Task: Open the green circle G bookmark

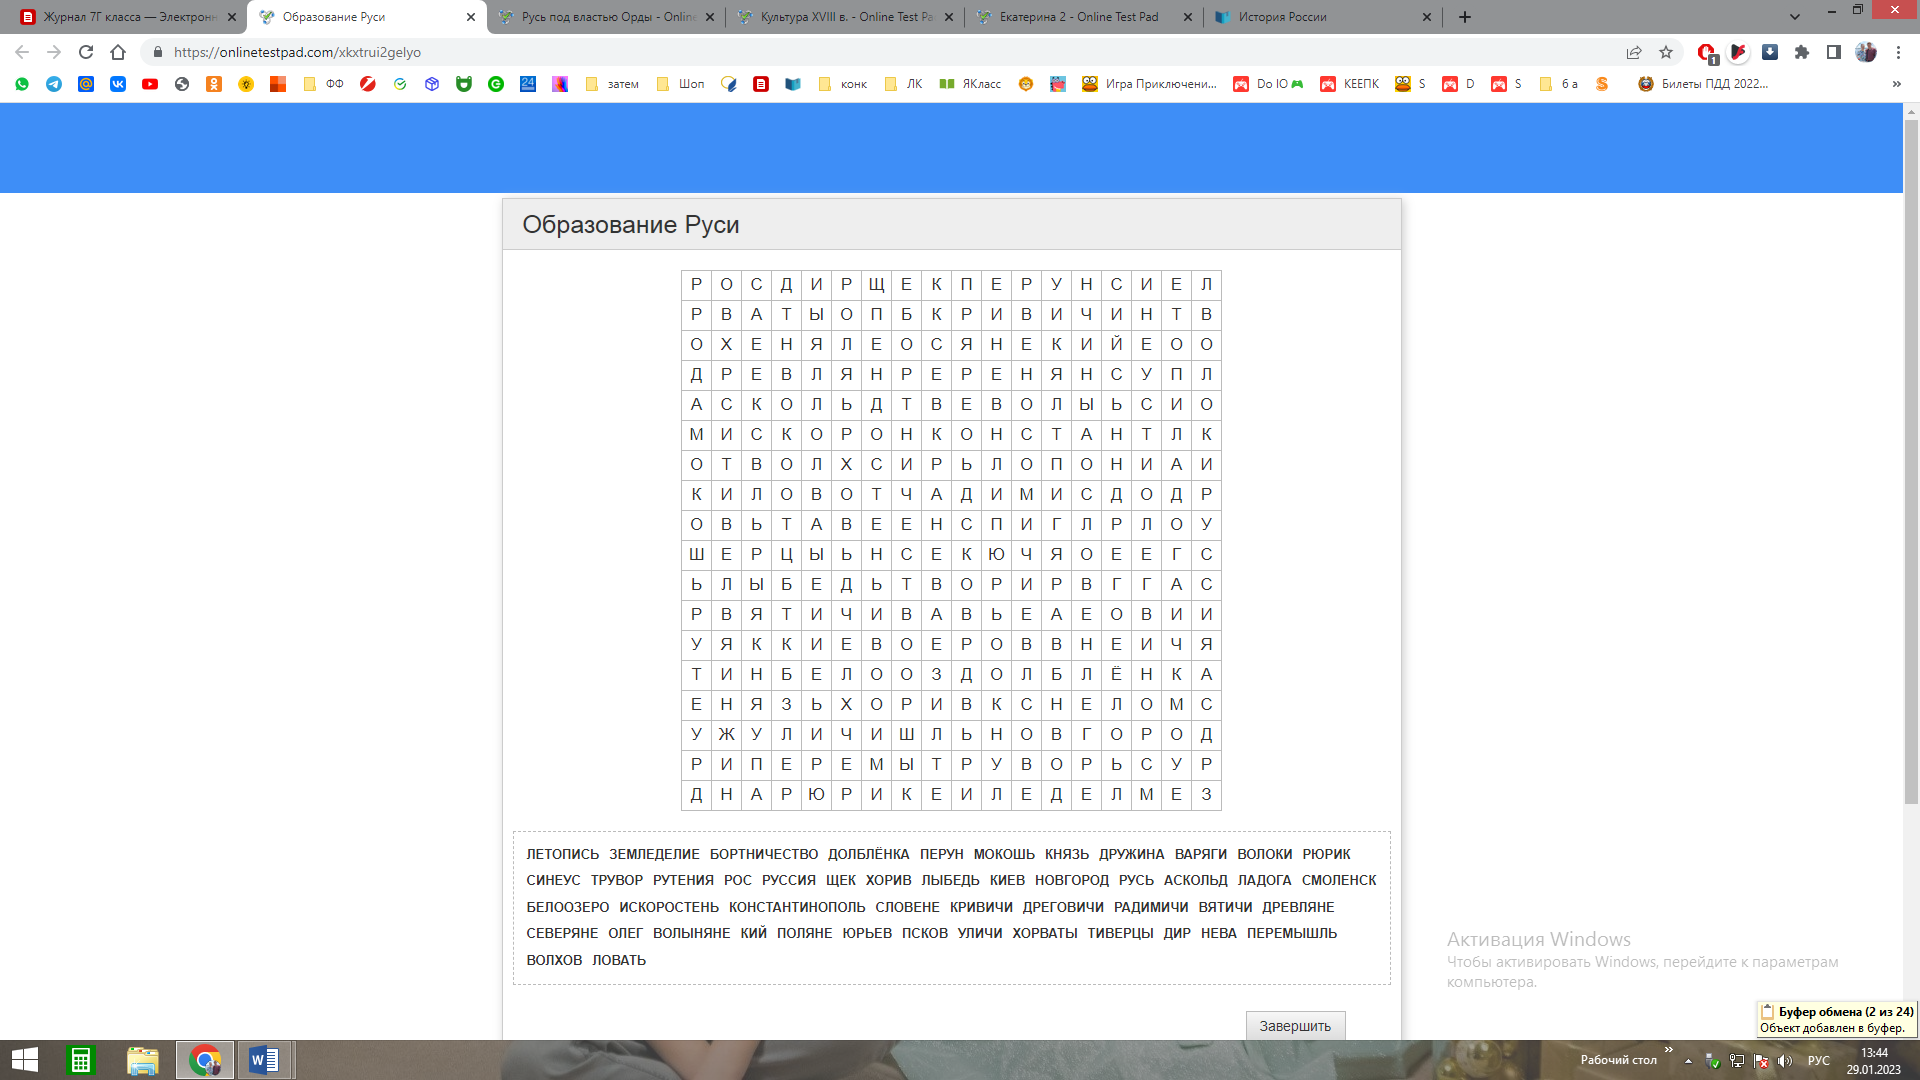Action: tap(496, 84)
